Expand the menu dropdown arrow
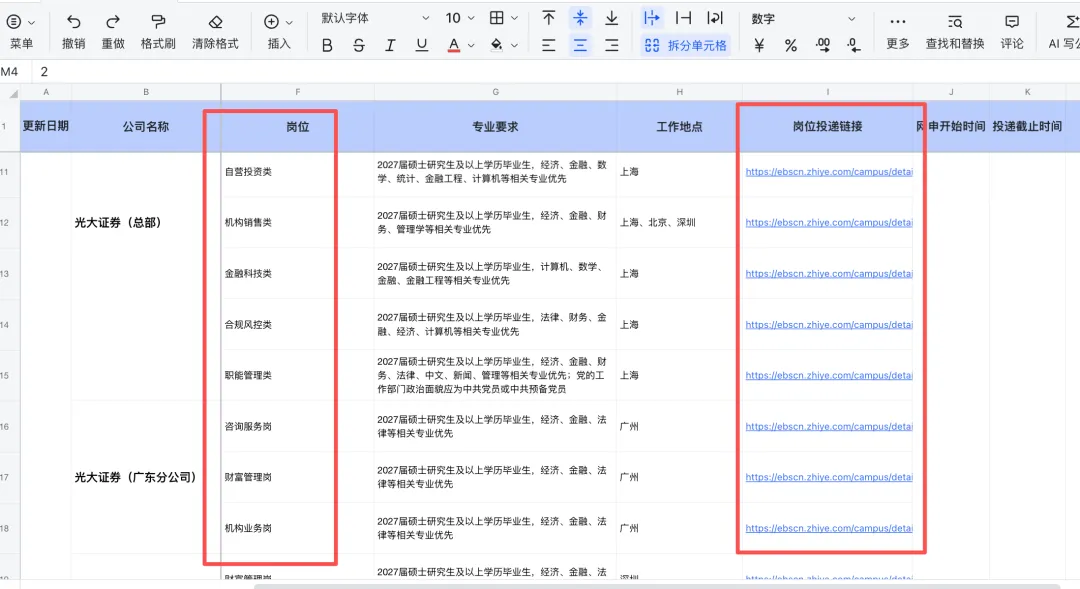The width and height of the screenshot is (1080, 589). pos(31,23)
